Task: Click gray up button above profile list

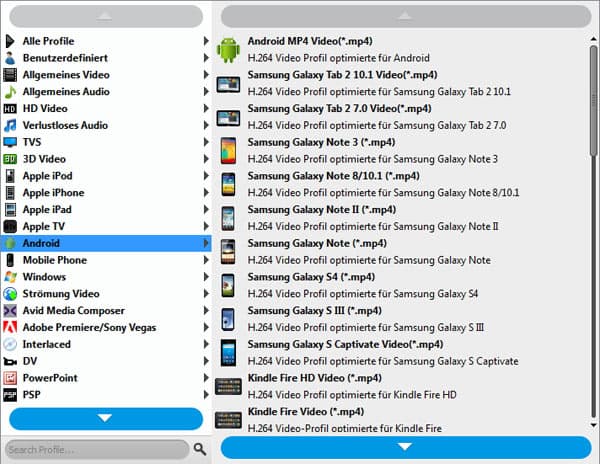Action: pos(406,16)
